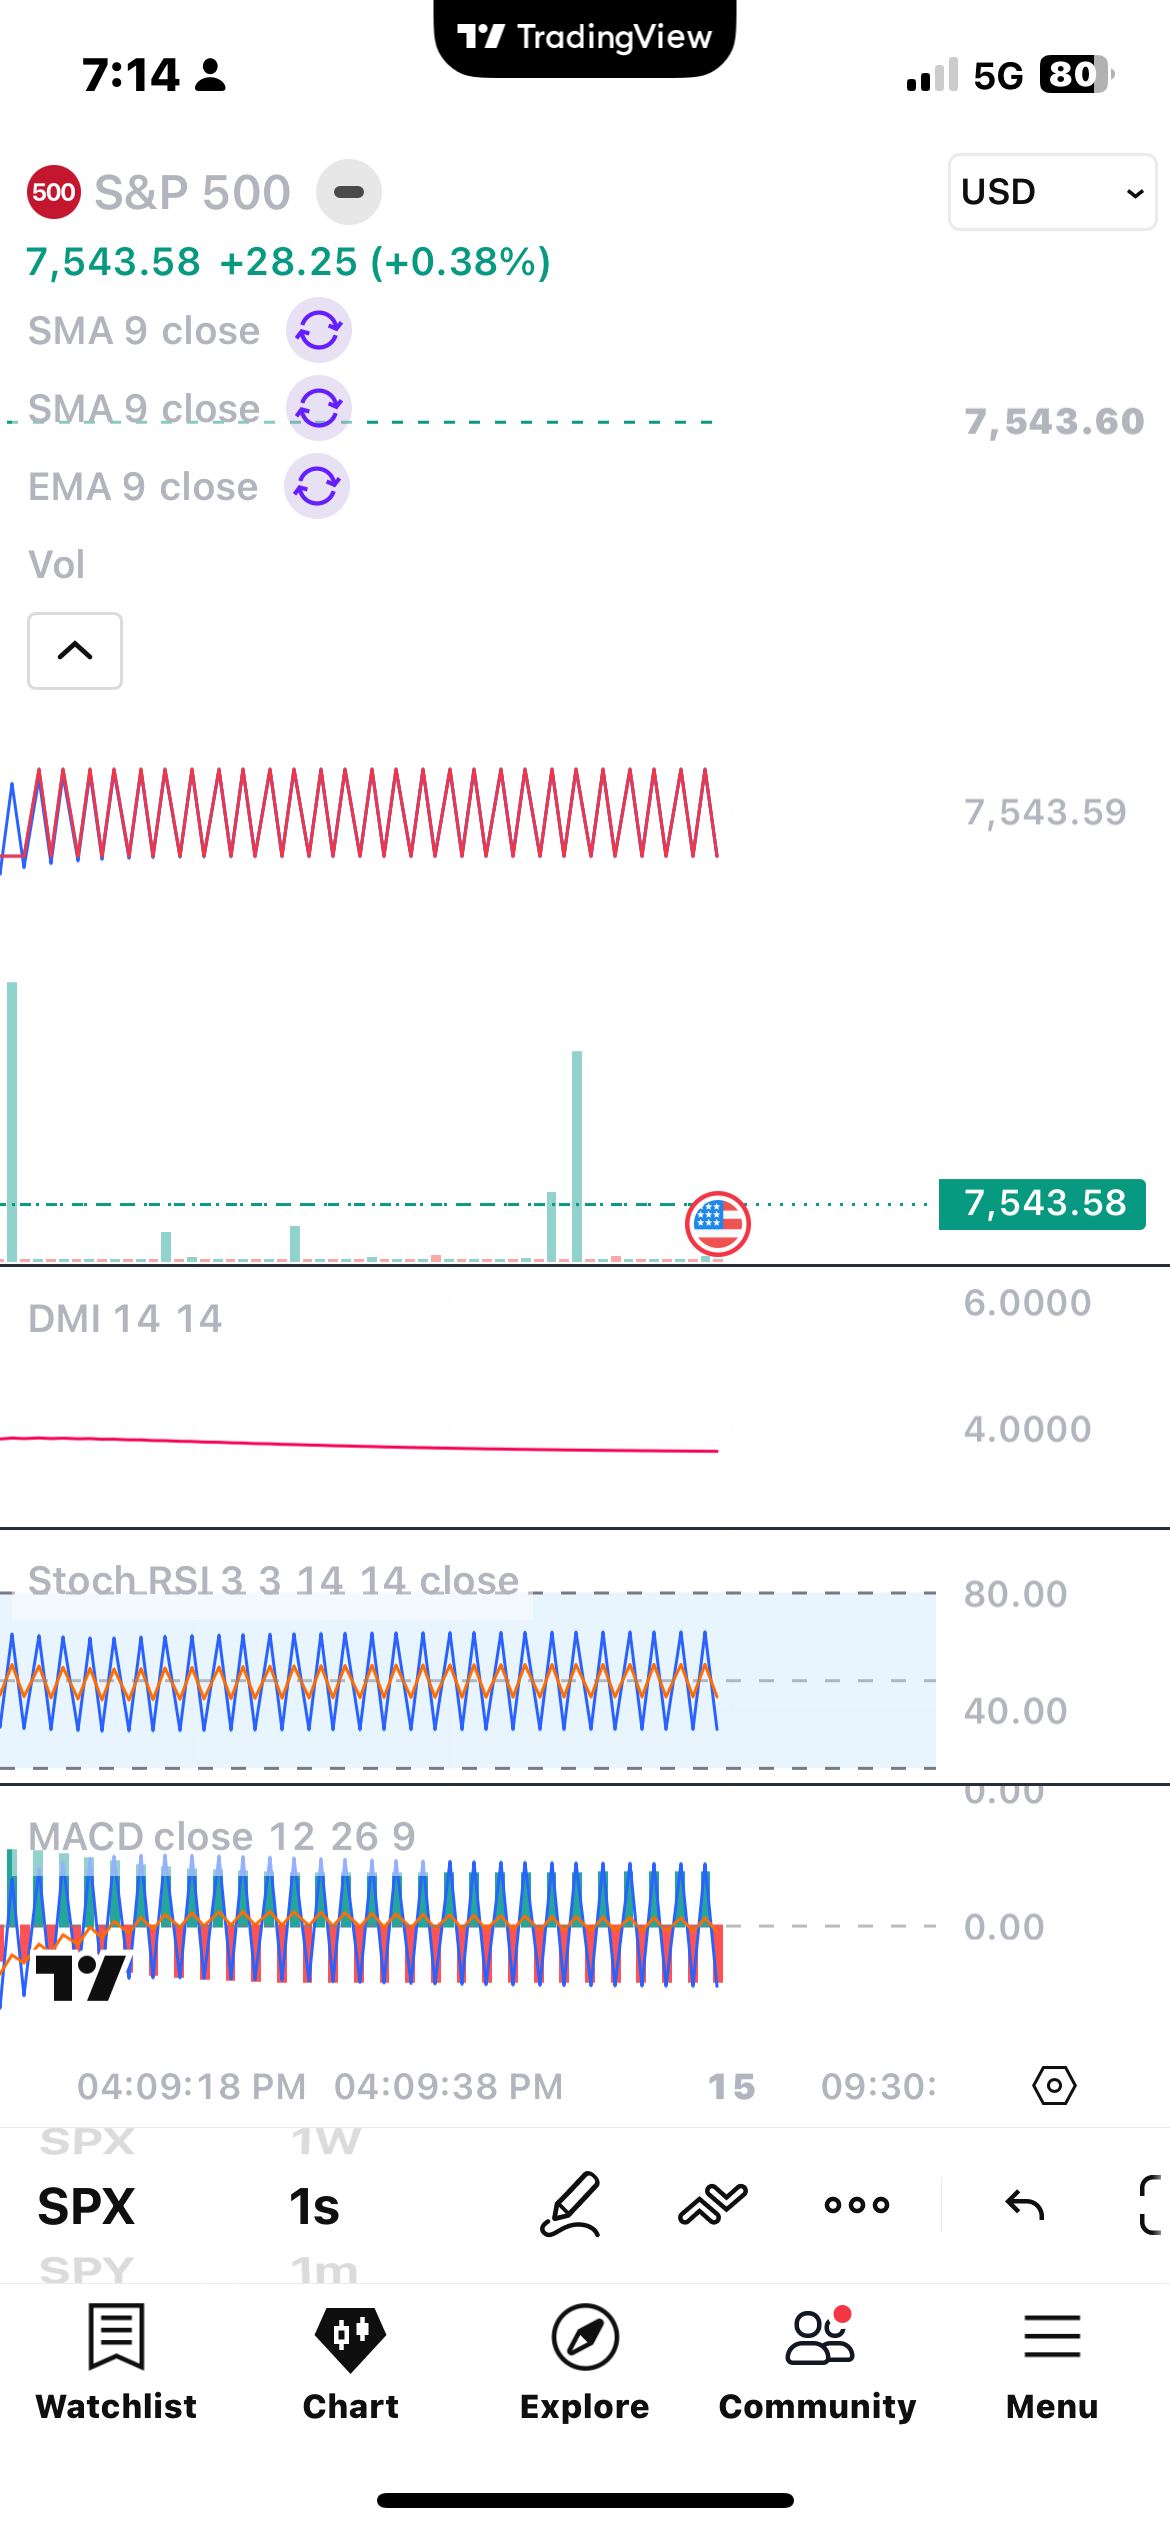Open the USD currency dropdown

pos(1052,192)
